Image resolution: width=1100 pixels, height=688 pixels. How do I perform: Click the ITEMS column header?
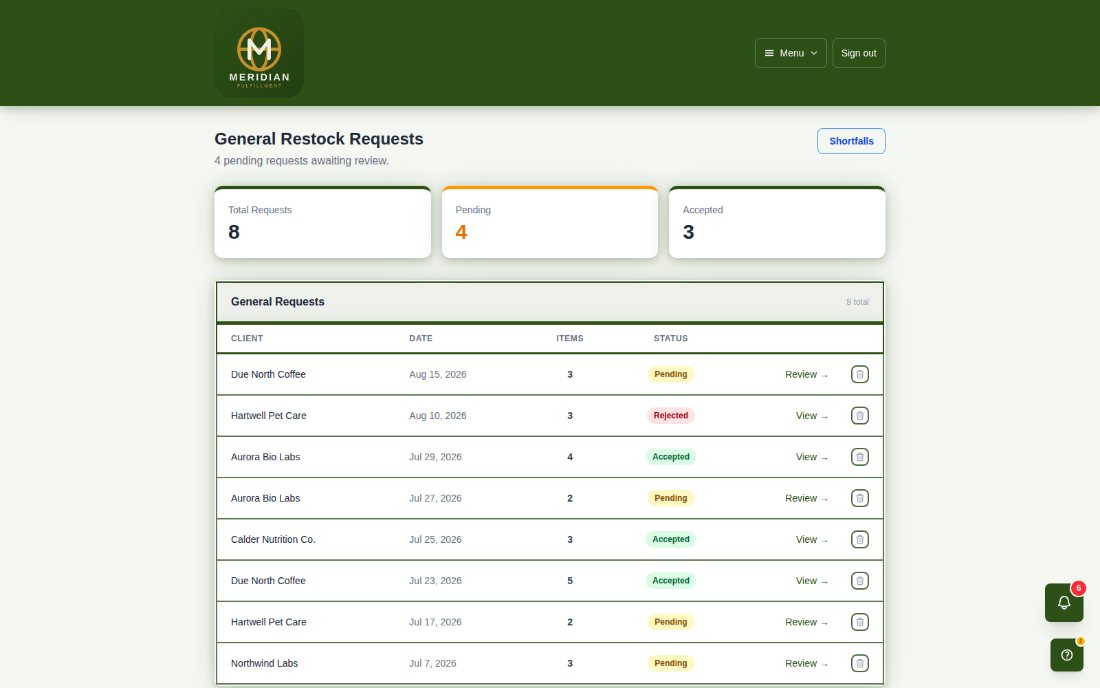coord(570,338)
